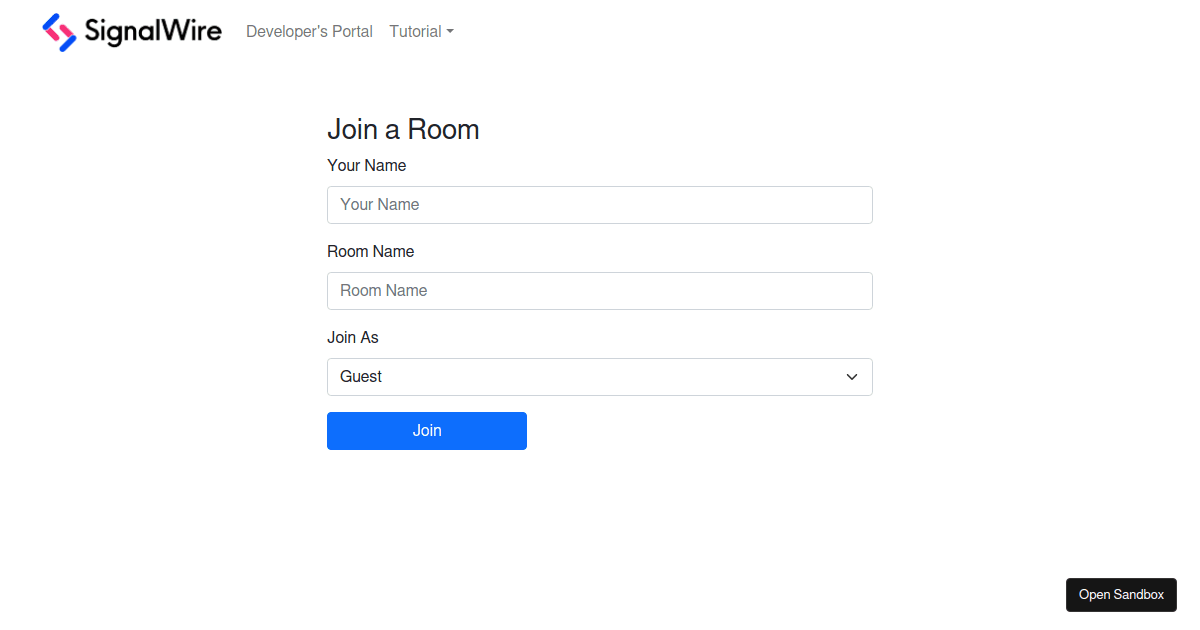Image resolution: width=1200 pixels, height=630 pixels.
Task: Focus the input below the Your Name label
Action: coord(600,204)
